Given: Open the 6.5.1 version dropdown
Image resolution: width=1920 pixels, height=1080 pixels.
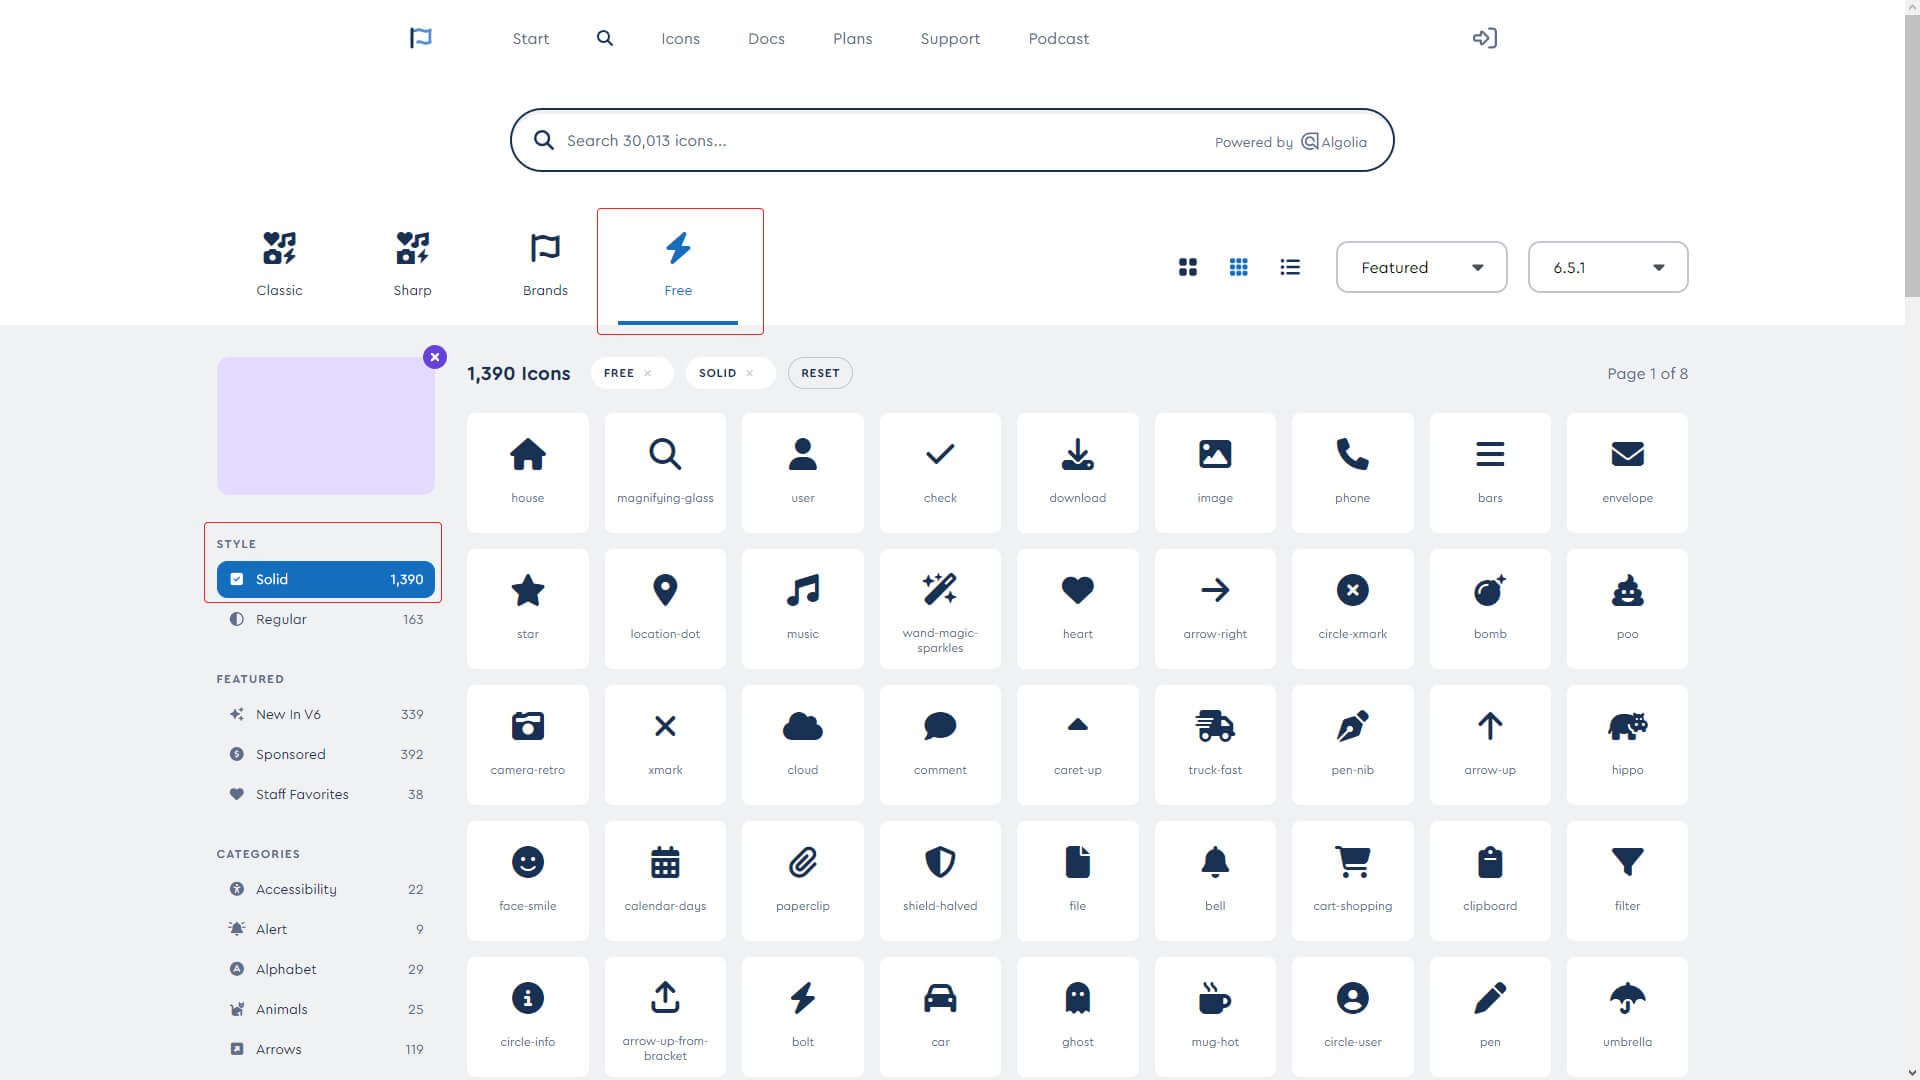Looking at the screenshot, I should (x=1607, y=267).
